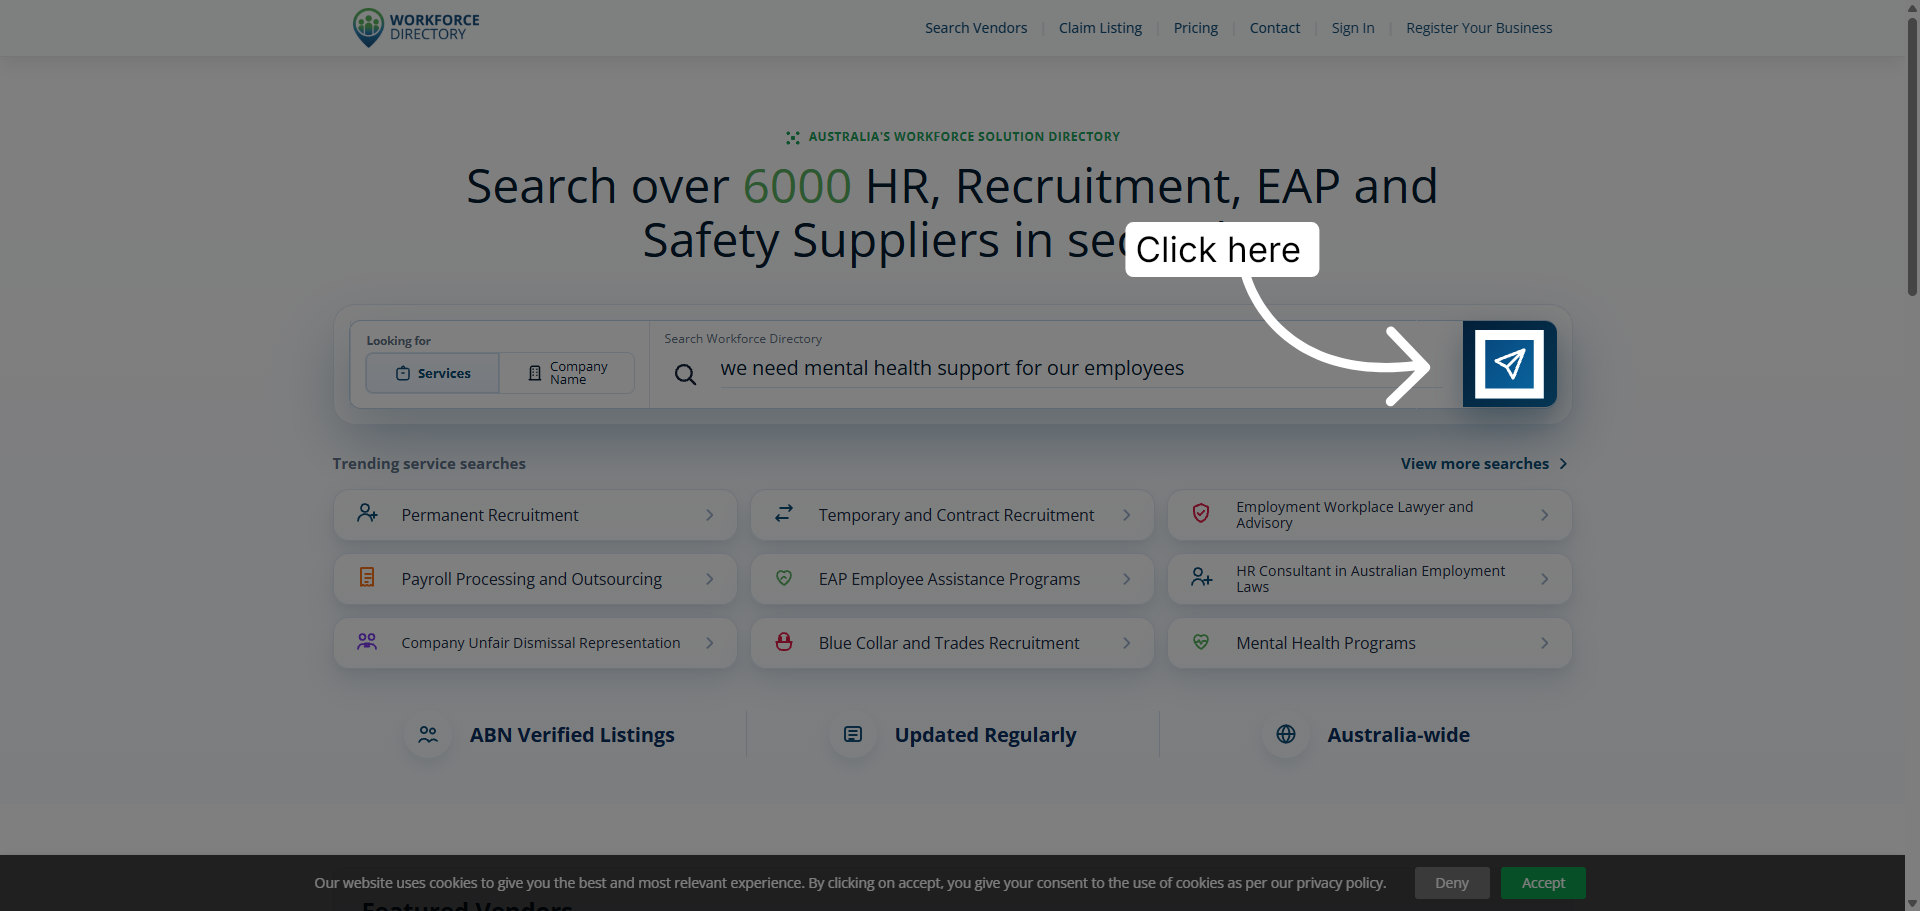Open Company Unfair Dismissal Representation search
Screen dimensions: 1920x911
pos(535,643)
